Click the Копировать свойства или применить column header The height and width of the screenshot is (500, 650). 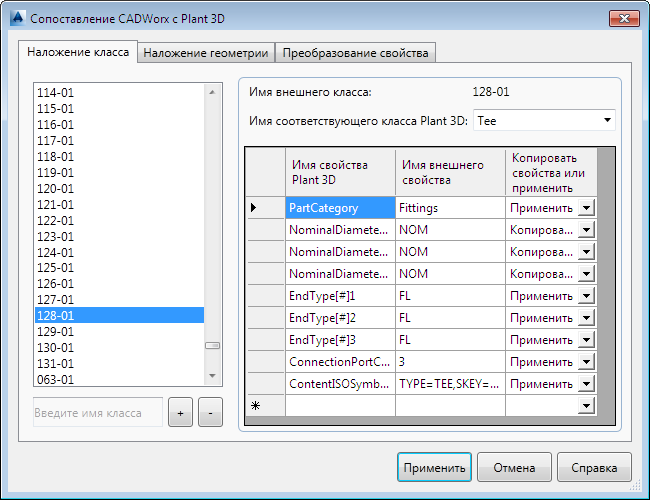pos(551,172)
